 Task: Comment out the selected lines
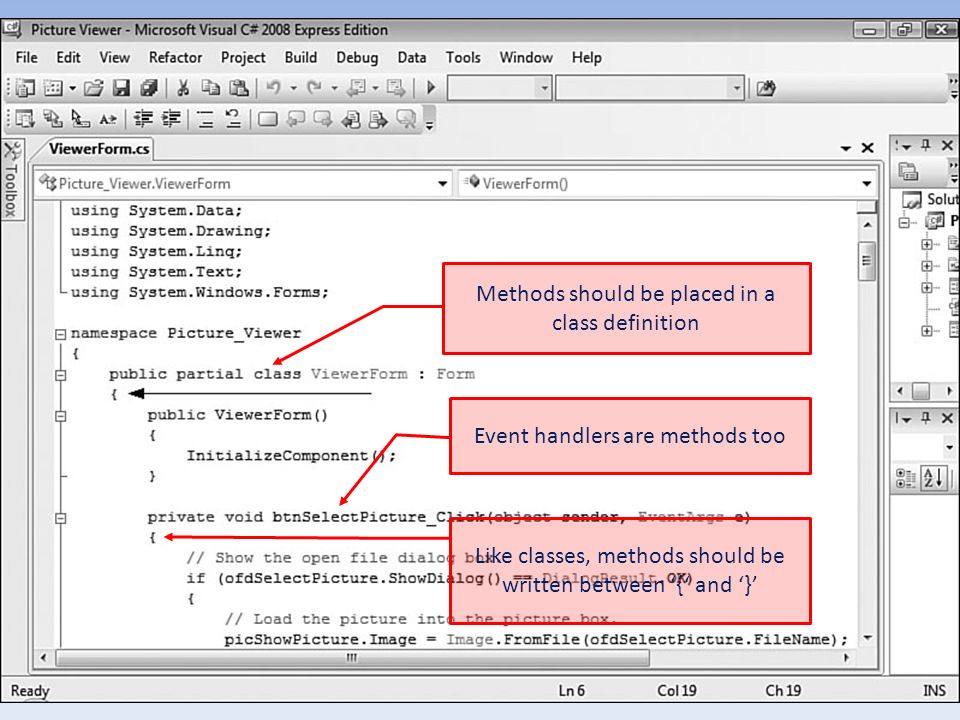[x=205, y=119]
